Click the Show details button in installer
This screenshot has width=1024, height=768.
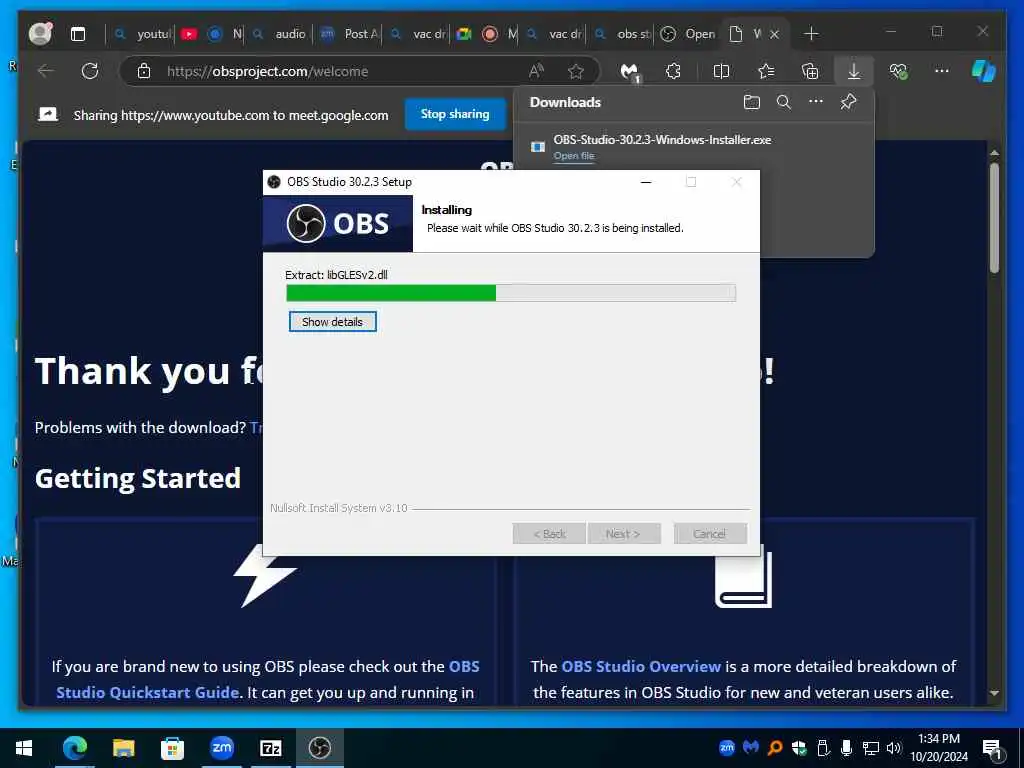[332, 321]
